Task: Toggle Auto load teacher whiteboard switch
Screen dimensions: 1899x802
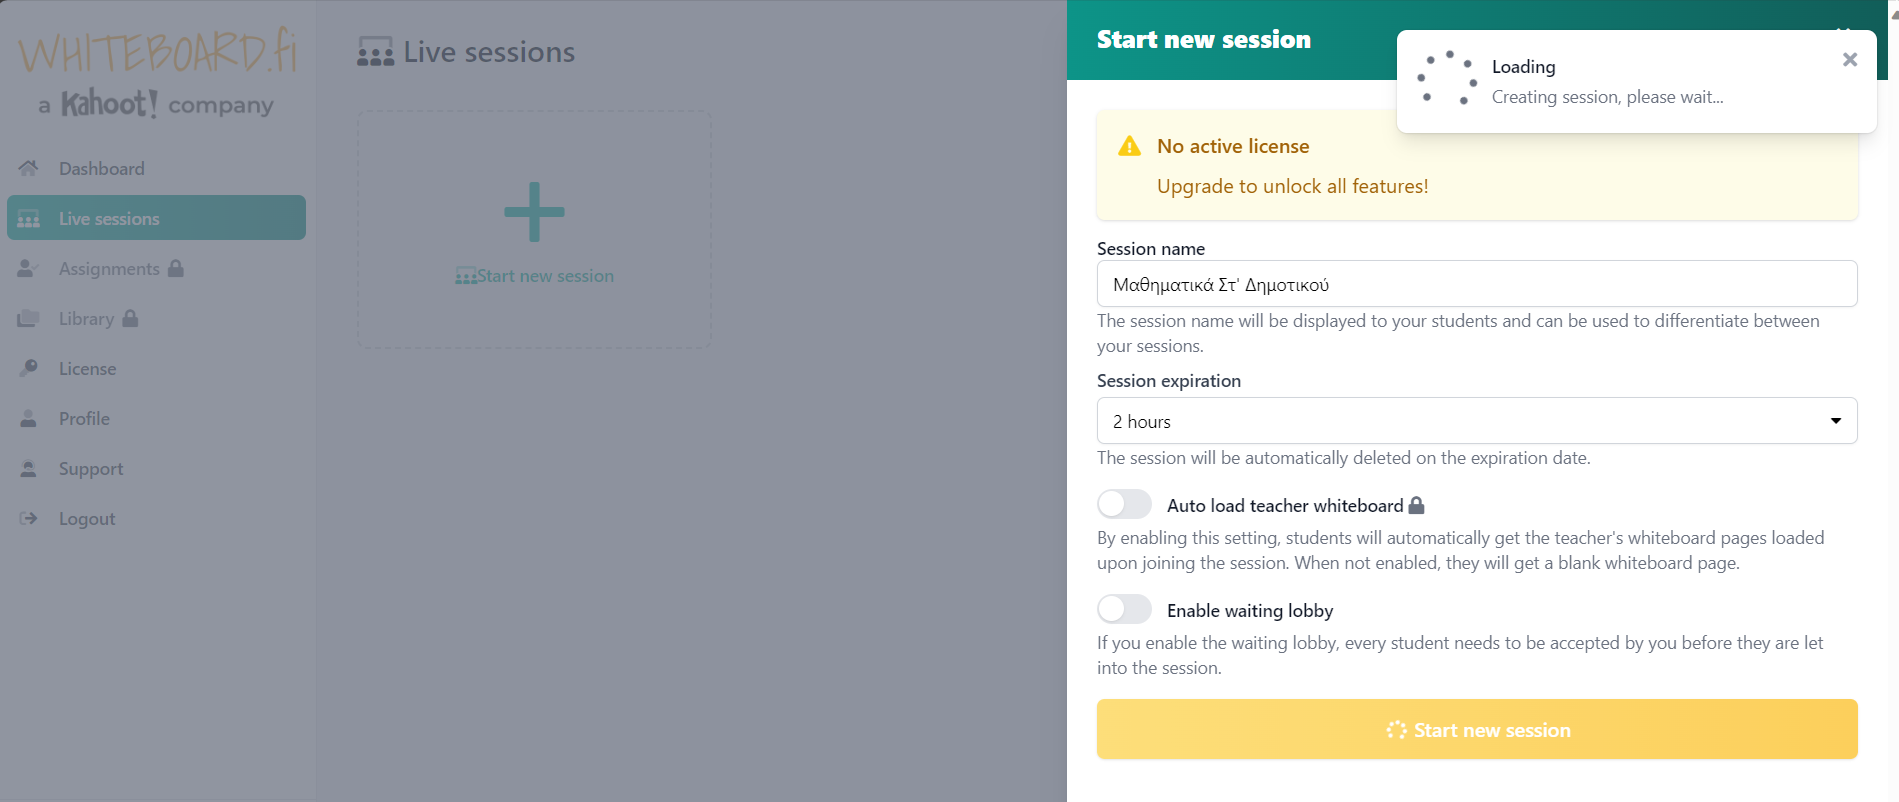Action: coord(1124,504)
